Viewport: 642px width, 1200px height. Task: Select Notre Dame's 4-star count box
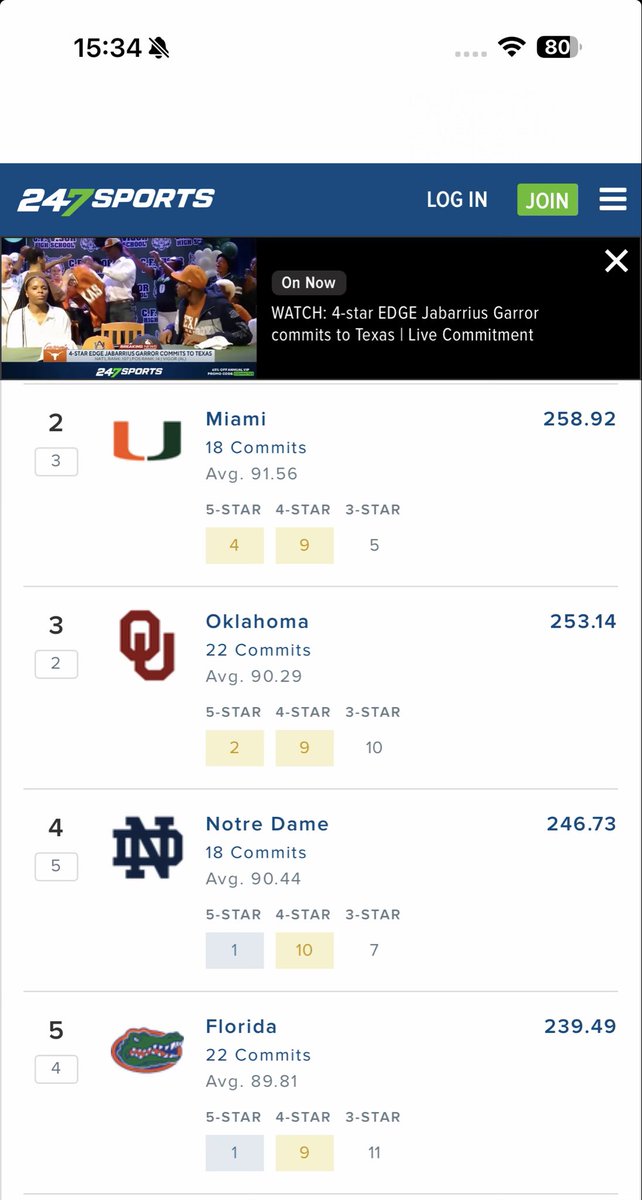tap(304, 950)
